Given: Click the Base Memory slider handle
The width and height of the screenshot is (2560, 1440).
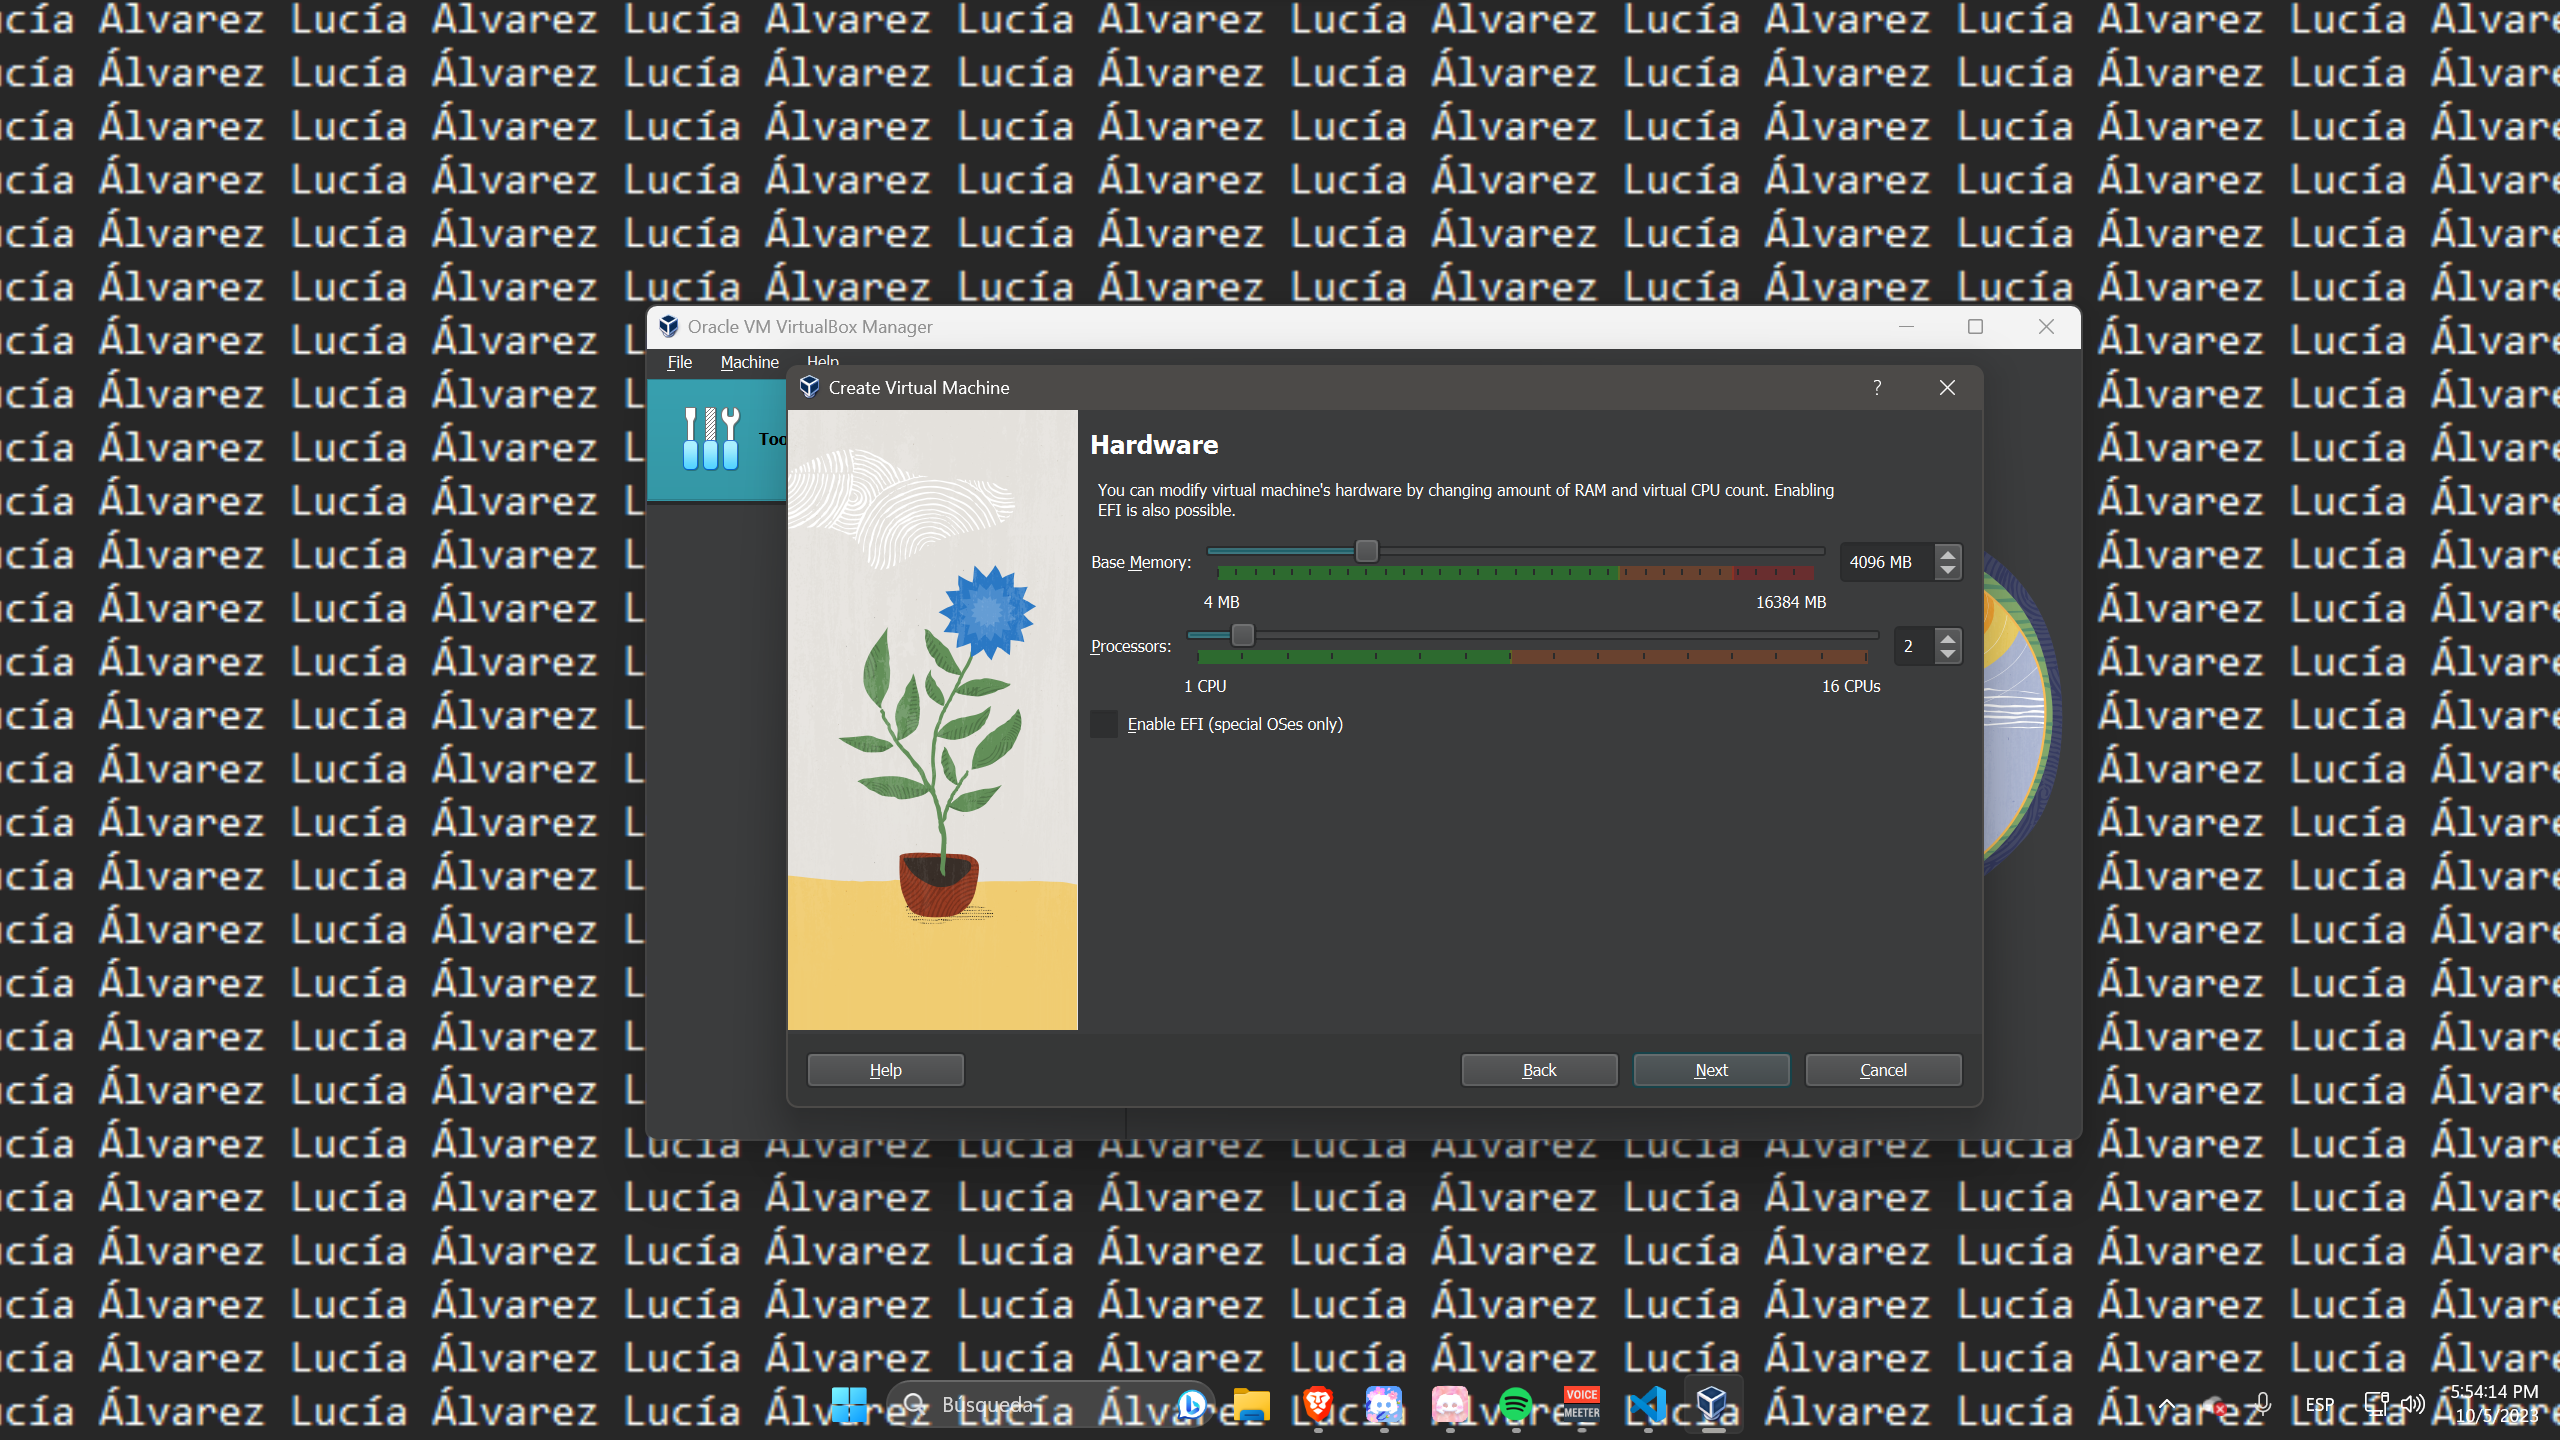Looking at the screenshot, I should click(1366, 551).
